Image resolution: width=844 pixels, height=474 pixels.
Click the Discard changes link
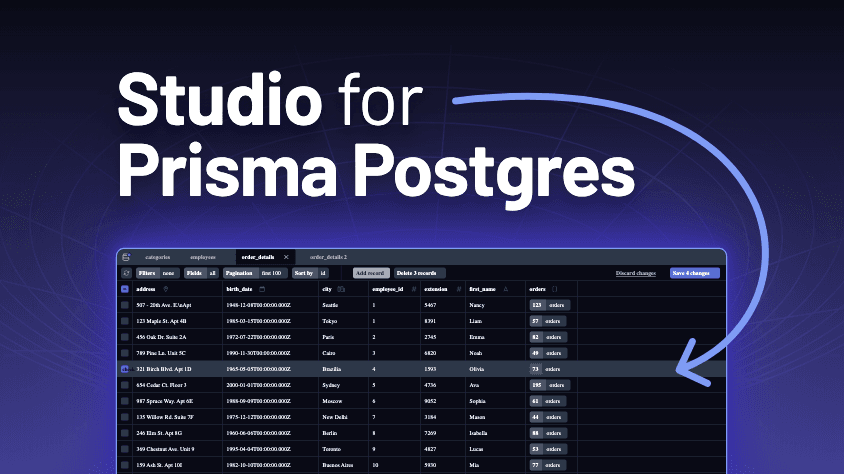click(x=636, y=273)
